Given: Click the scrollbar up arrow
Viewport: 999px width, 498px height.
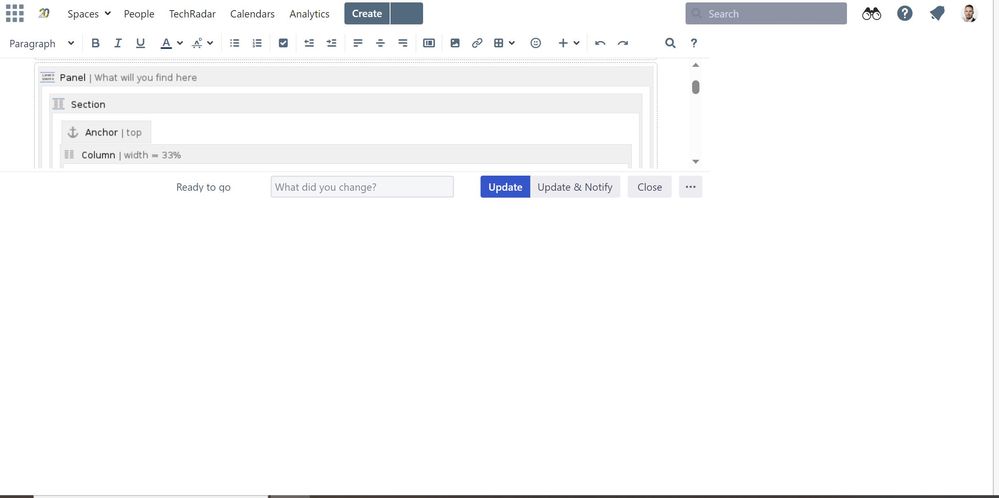Looking at the screenshot, I should [x=696, y=65].
